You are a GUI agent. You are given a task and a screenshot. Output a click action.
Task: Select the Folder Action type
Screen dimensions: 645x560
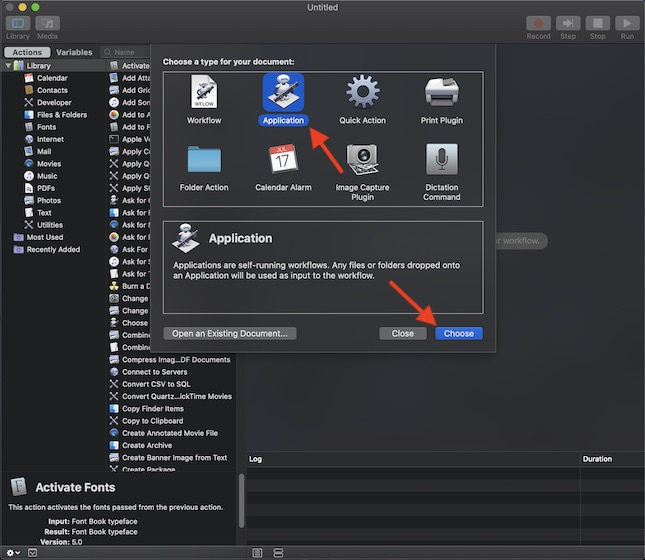pyautogui.click(x=203, y=160)
